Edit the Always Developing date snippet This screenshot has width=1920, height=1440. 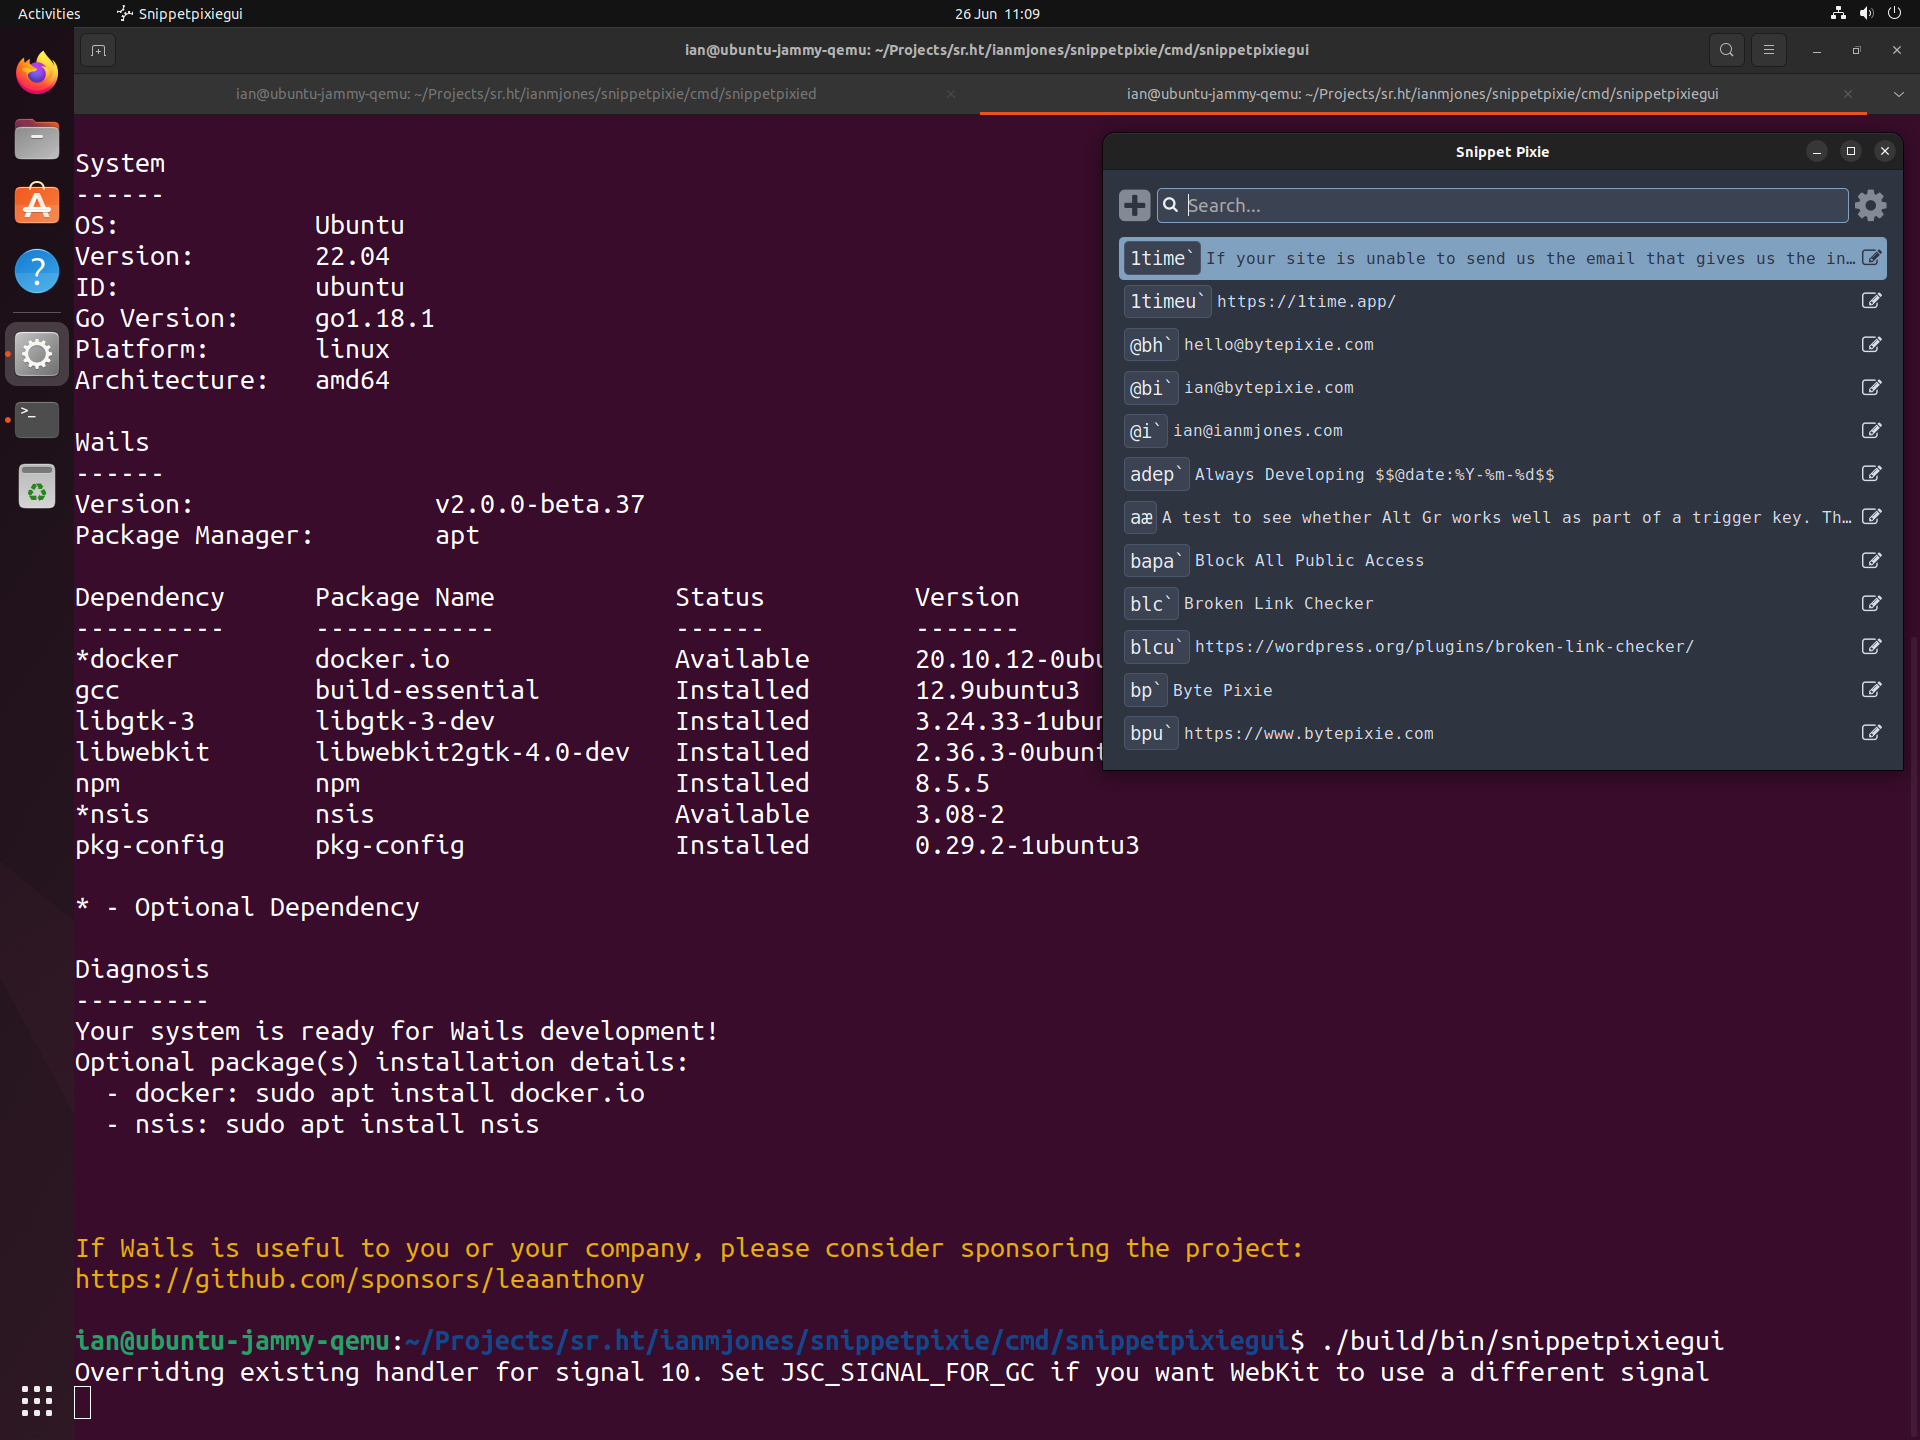point(1871,474)
